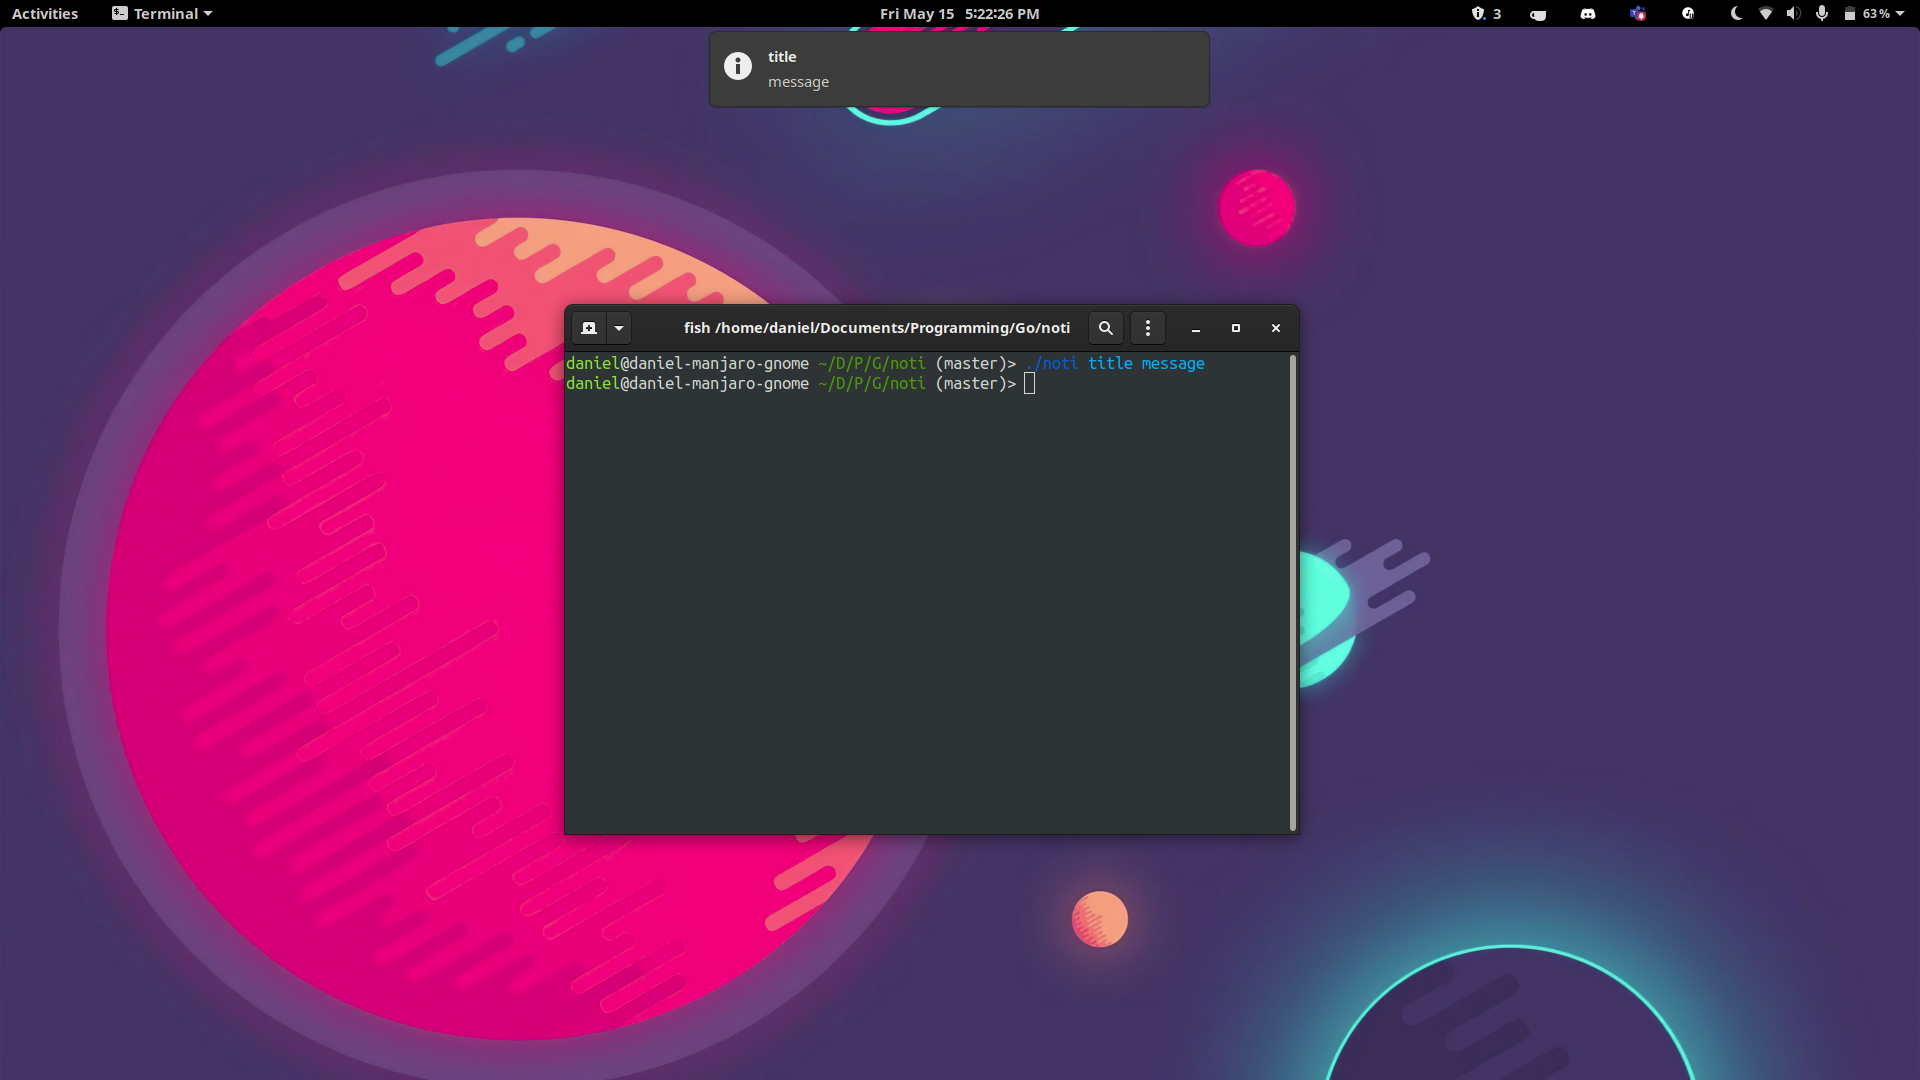Viewport: 1920px width, 1080px height.
Task: Toggle night light with the moon icon
Action: tap(1736, 14)
